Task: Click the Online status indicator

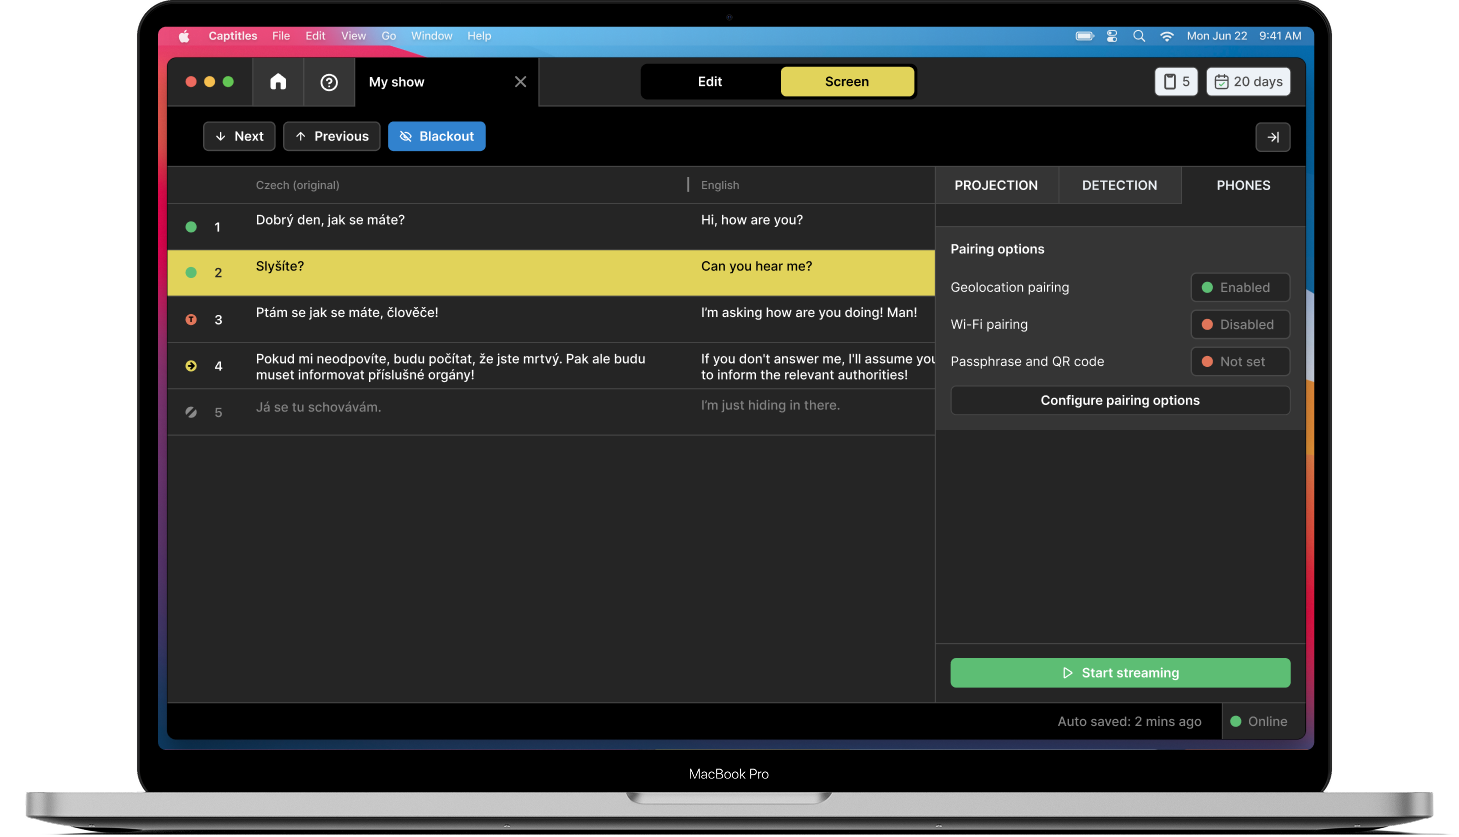Action: pyautogui.click(x=1259, y=722)
